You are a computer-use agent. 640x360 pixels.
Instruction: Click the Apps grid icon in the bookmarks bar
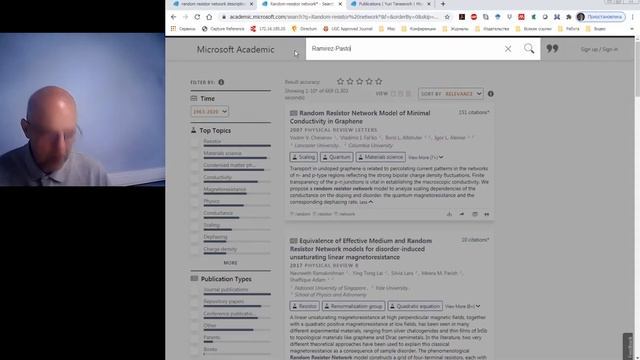173,29
